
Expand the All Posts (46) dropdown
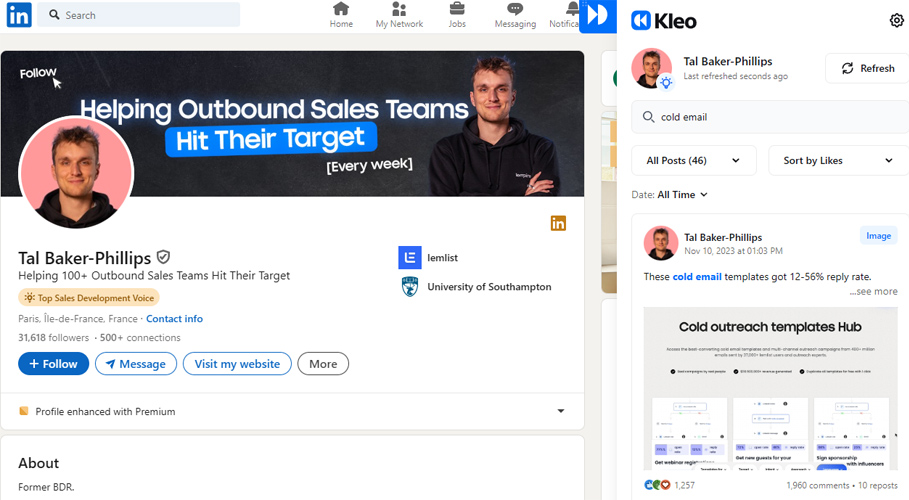click(693, 161)
